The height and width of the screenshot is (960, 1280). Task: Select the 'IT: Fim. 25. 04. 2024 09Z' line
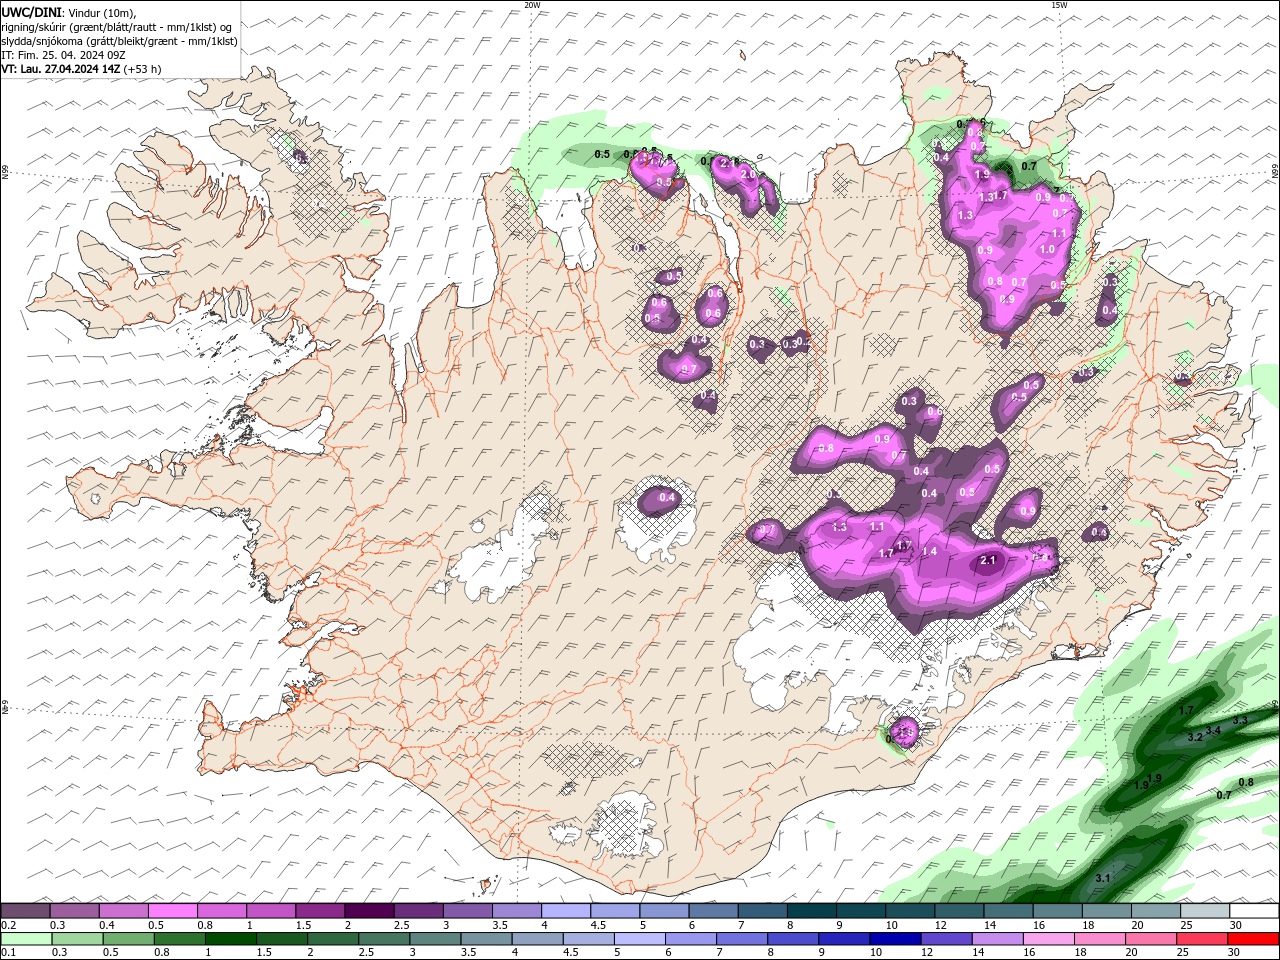pos(62,55)
